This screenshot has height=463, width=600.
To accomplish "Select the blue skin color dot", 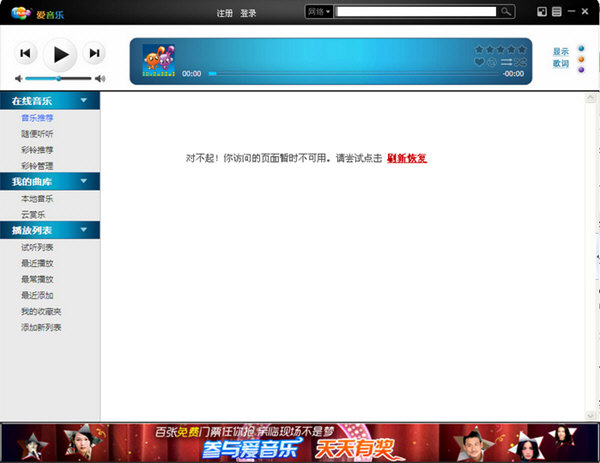I will click(x=581, y=47).
